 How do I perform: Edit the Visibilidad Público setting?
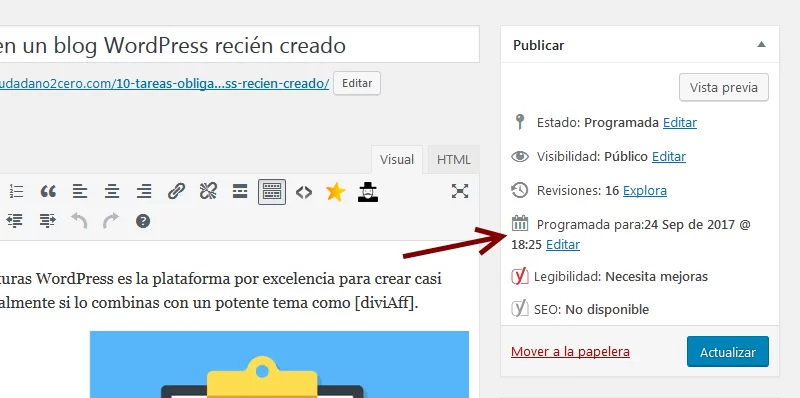point(669,157)
